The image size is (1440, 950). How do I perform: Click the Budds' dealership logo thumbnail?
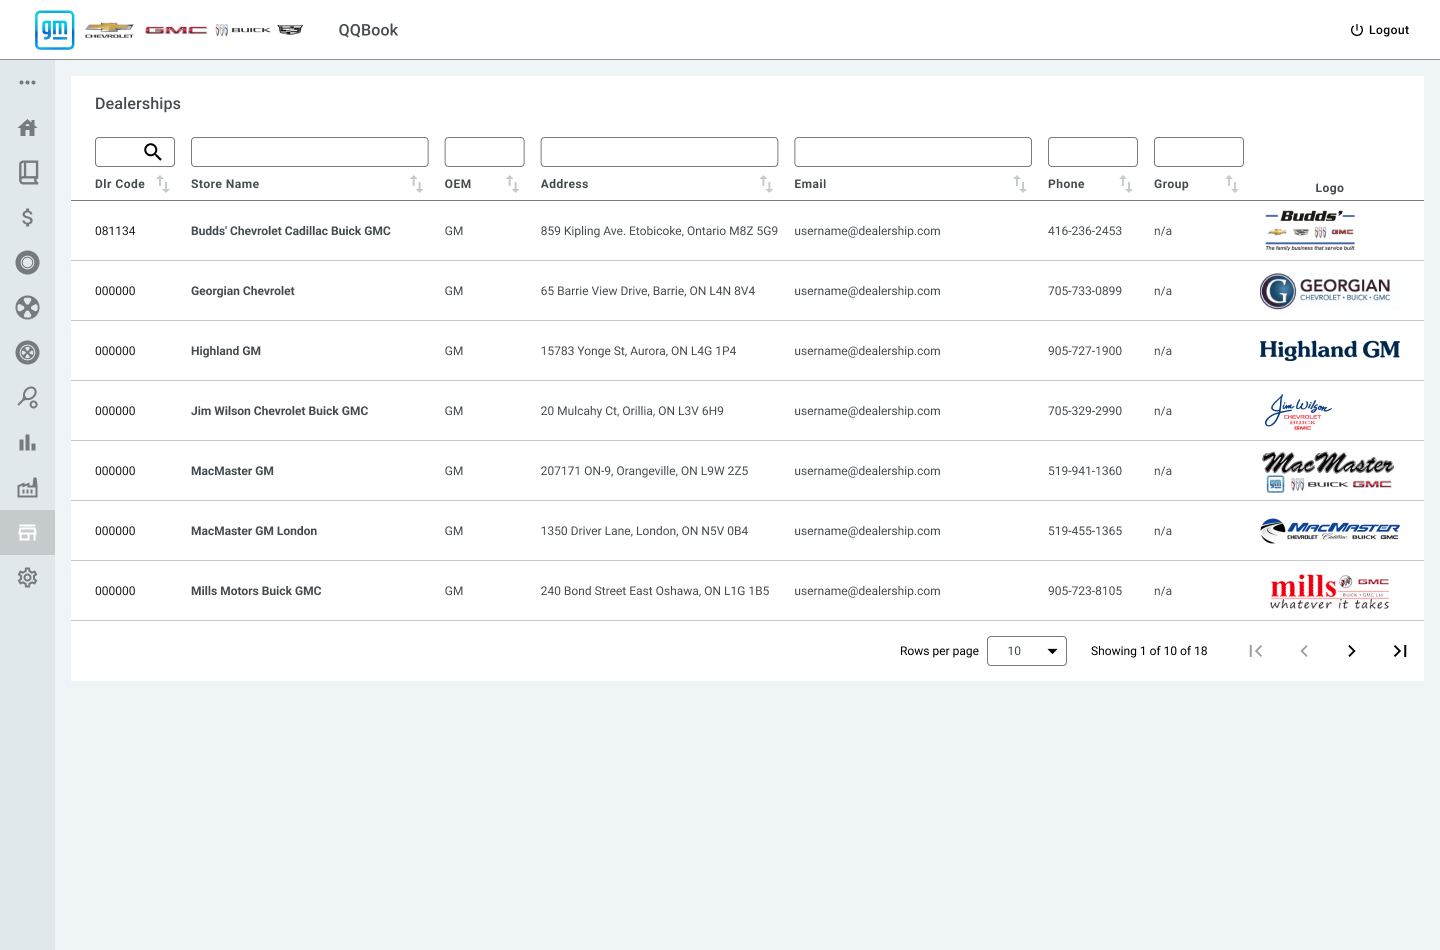point(1310,231)
